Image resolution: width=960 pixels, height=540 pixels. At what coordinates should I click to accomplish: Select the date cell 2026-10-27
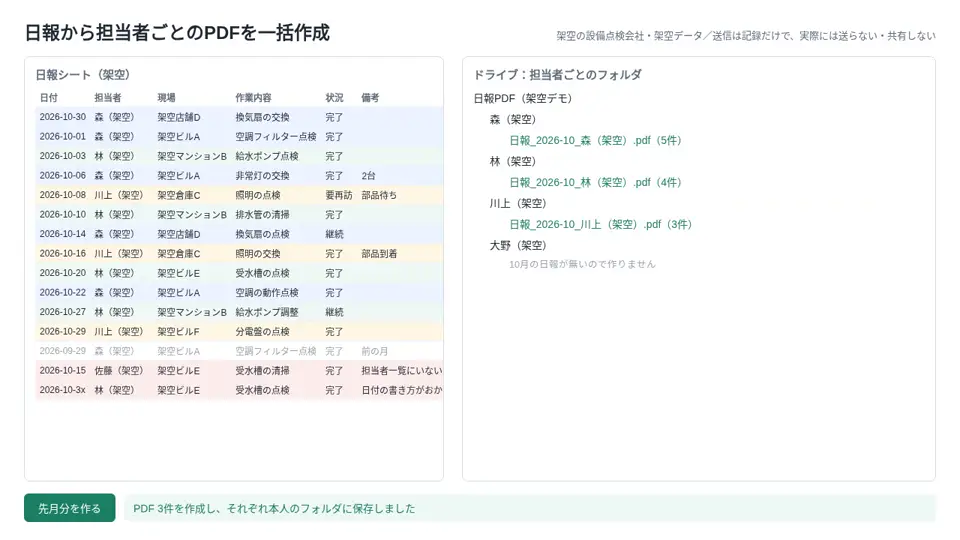(x=62, y=312)
